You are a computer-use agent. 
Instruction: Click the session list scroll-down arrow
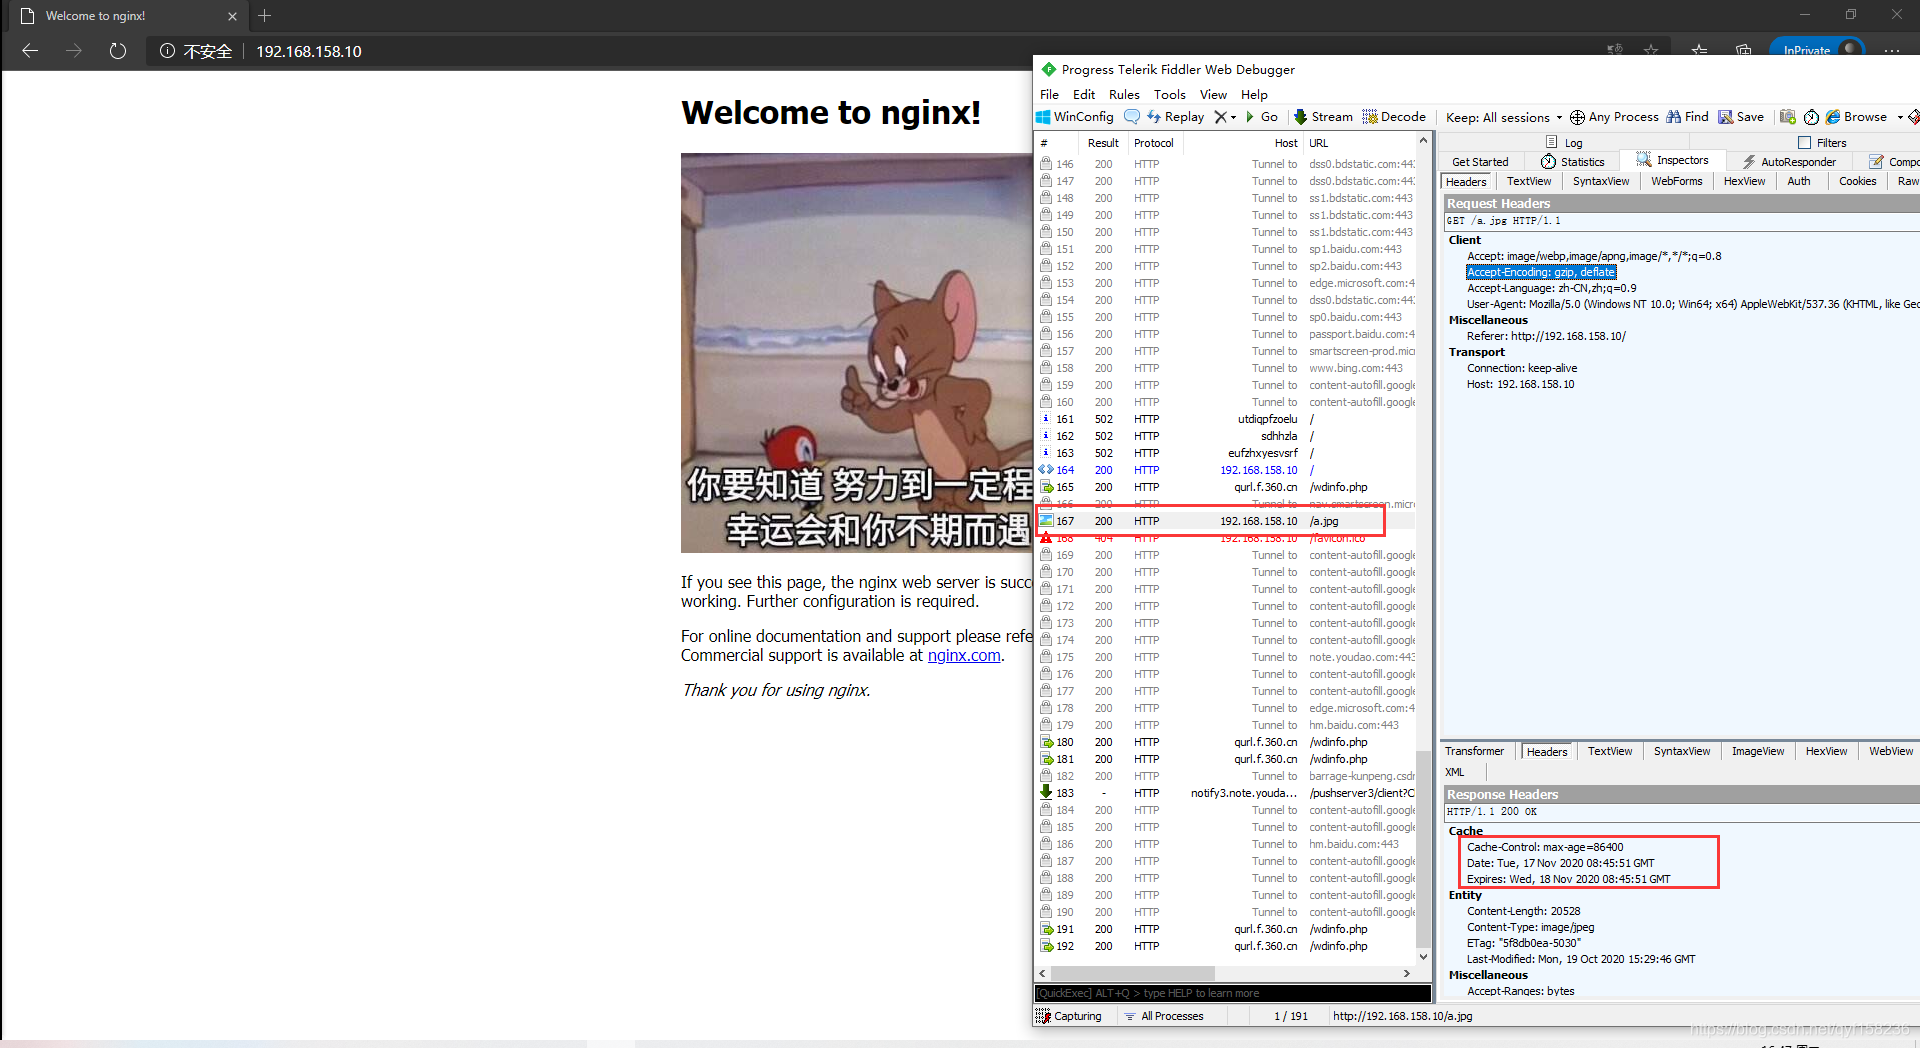[x=1423, y=957]
